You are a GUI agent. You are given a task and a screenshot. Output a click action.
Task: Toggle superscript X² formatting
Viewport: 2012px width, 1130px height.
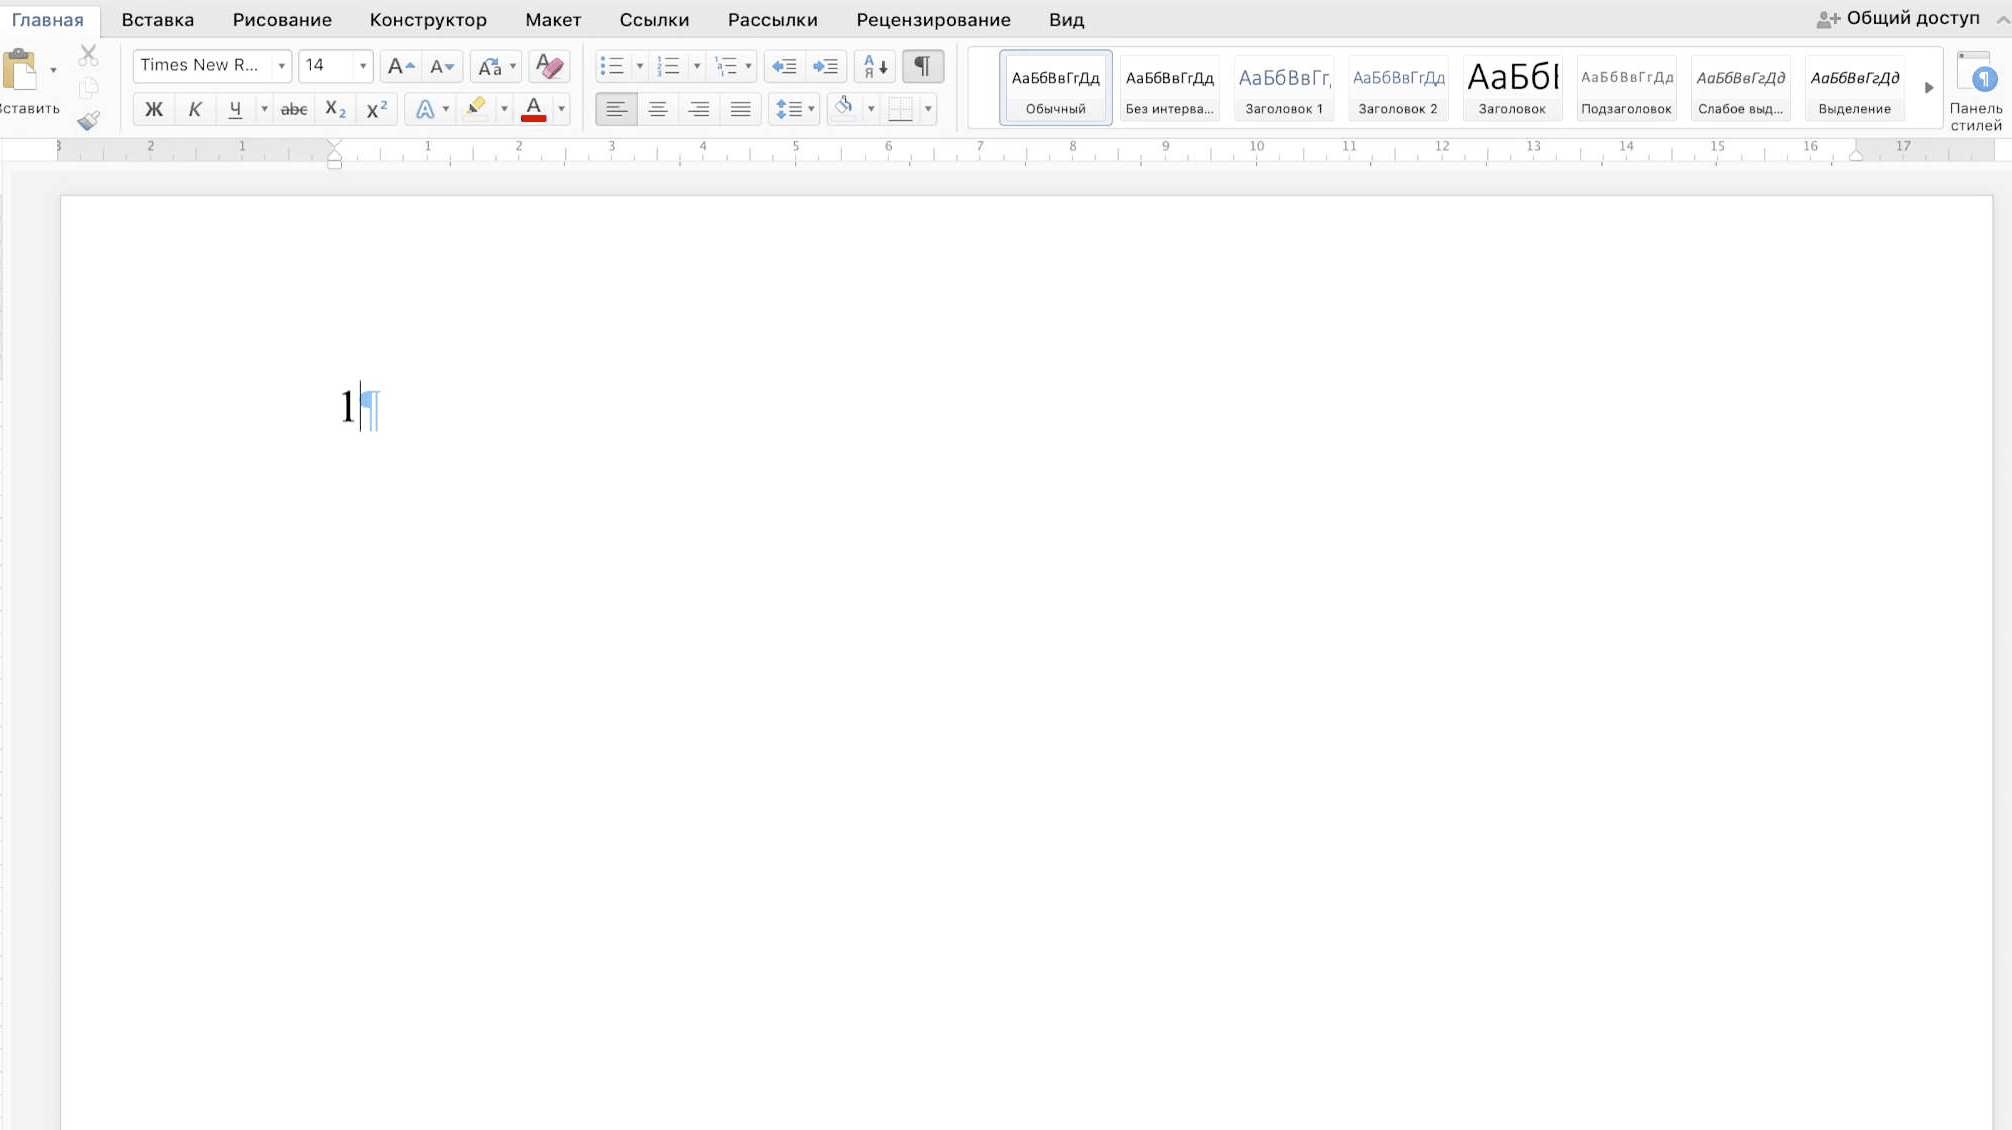[376, 109]
